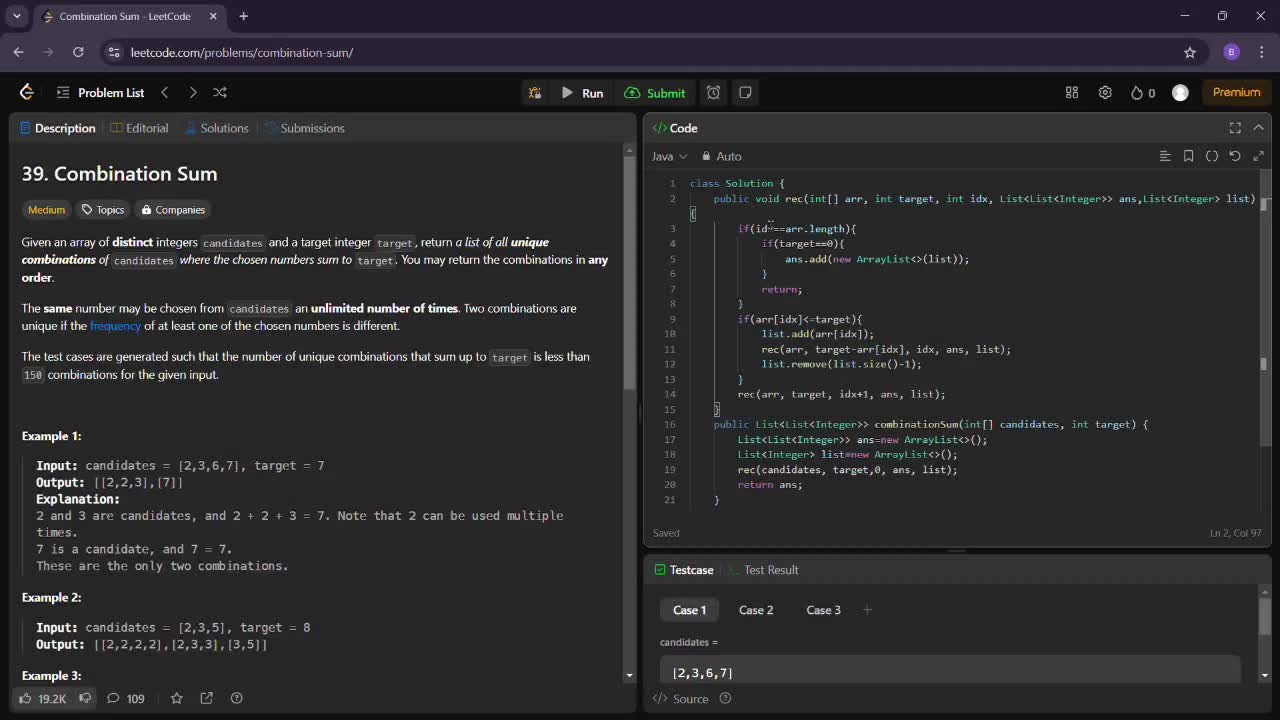
Task: Run the code
Action: 582,93
